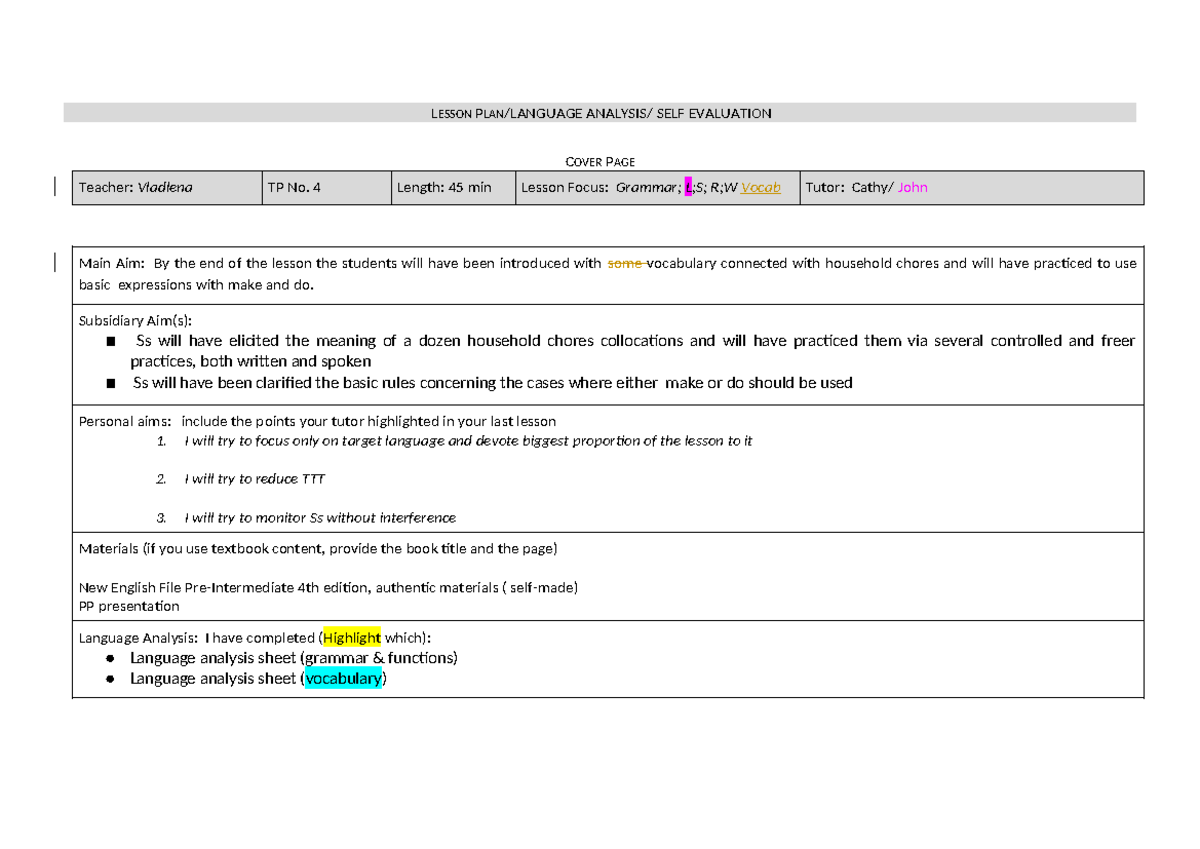
Task: Click the aim about monitoring Ss without interference
Action: pos(320,517)
